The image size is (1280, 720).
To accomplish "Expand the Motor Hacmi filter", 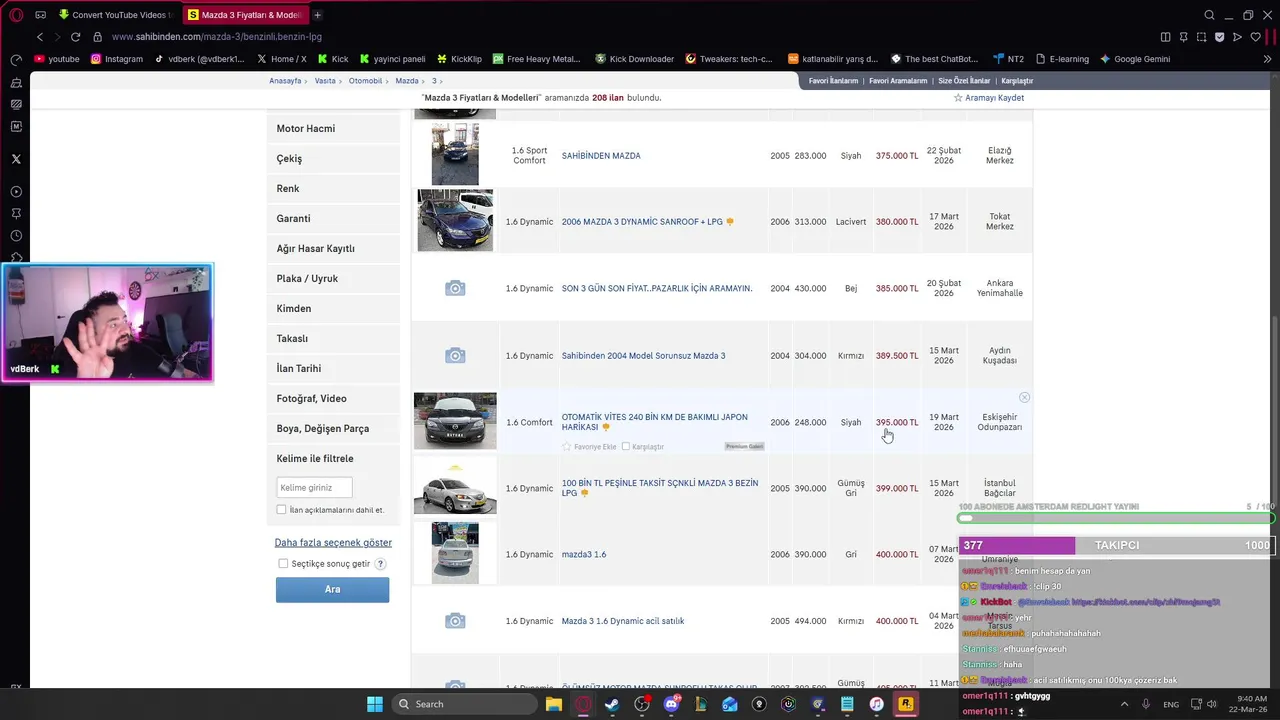I will tap(333, 129).
